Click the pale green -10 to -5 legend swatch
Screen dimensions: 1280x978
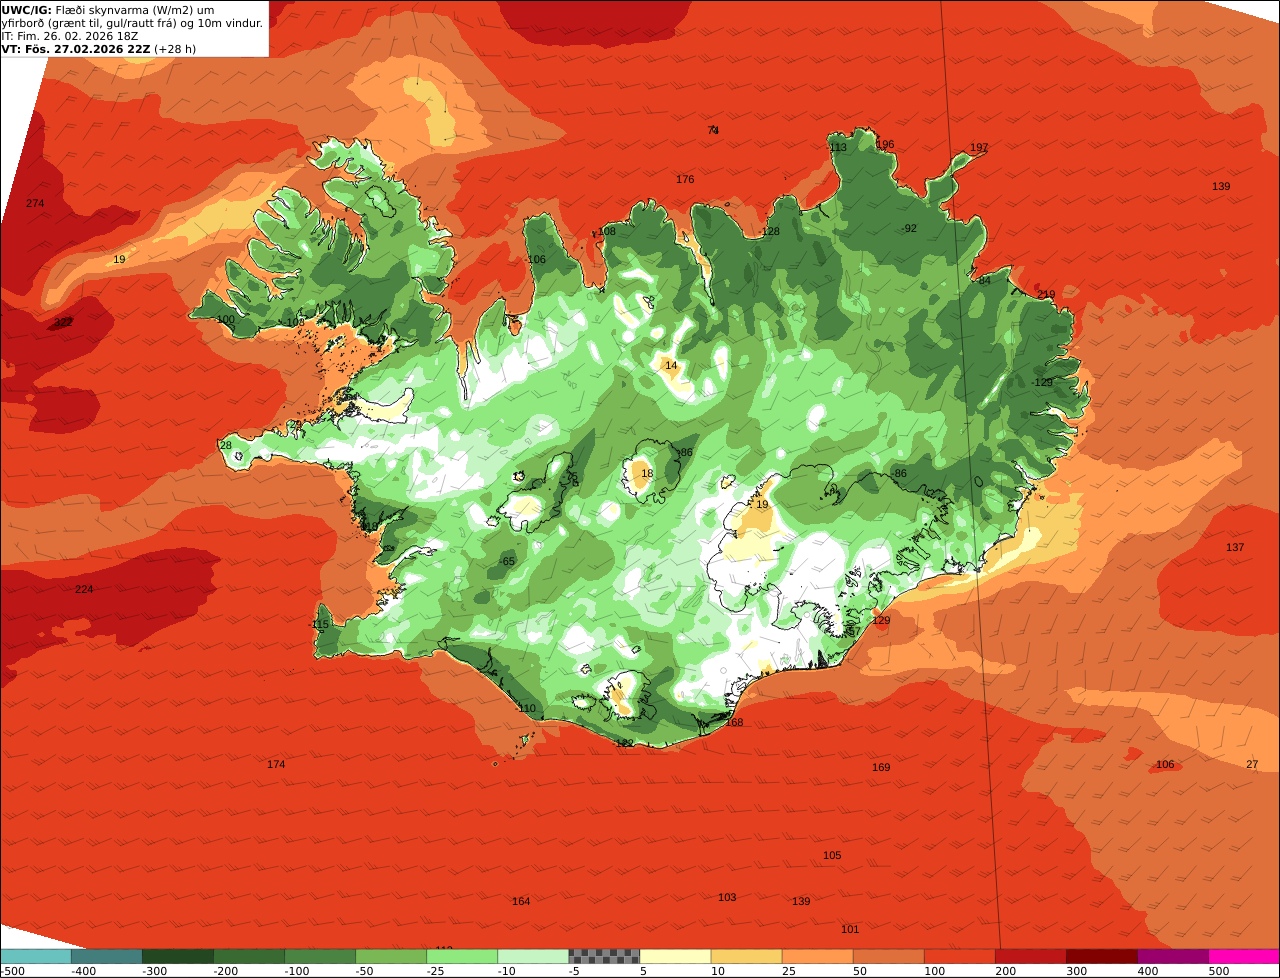click(x=533, y=956)
